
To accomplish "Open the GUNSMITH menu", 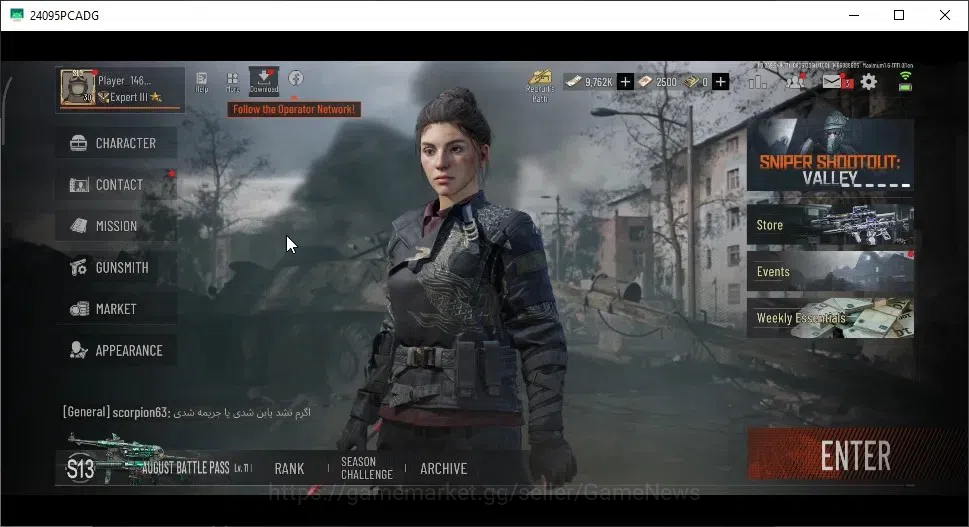I will 116,268.
